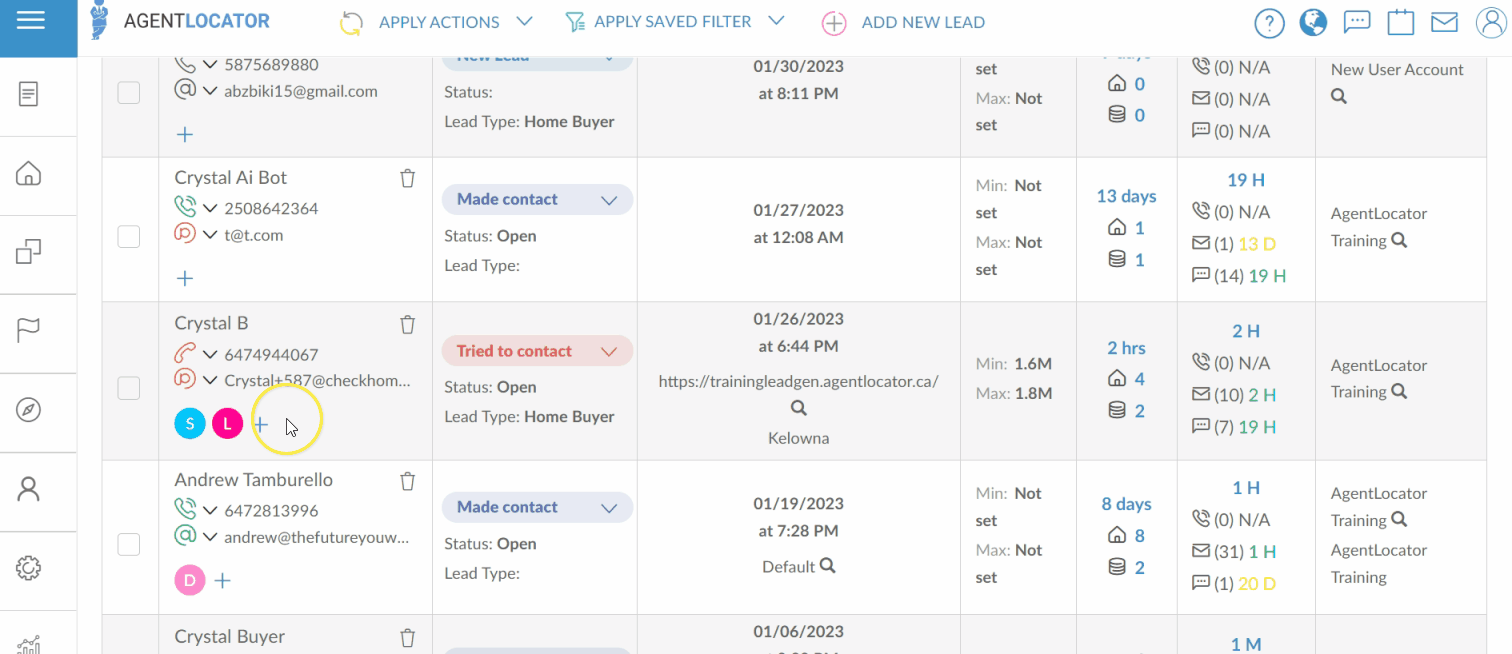Open Made contact status dropdown for Crystal Ai Bot
This screenshot has width=1512, height=654.
coord(537,199)
